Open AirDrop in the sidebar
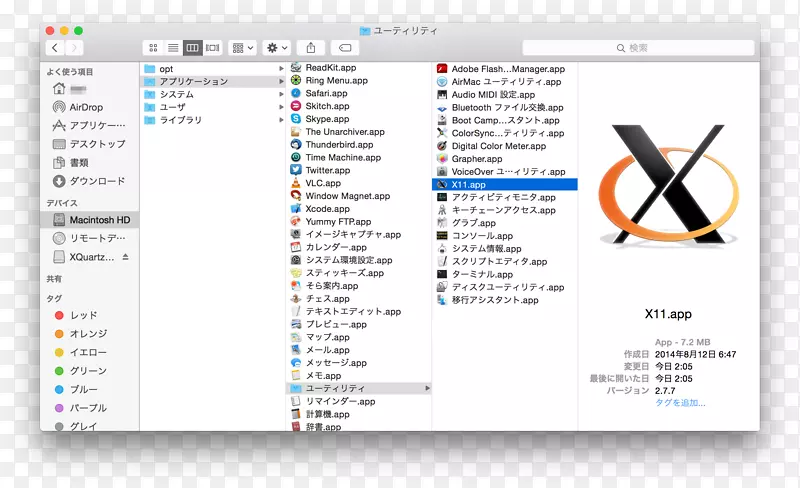The height and width of the screenshot is (488, 800). tap(88, 107)
